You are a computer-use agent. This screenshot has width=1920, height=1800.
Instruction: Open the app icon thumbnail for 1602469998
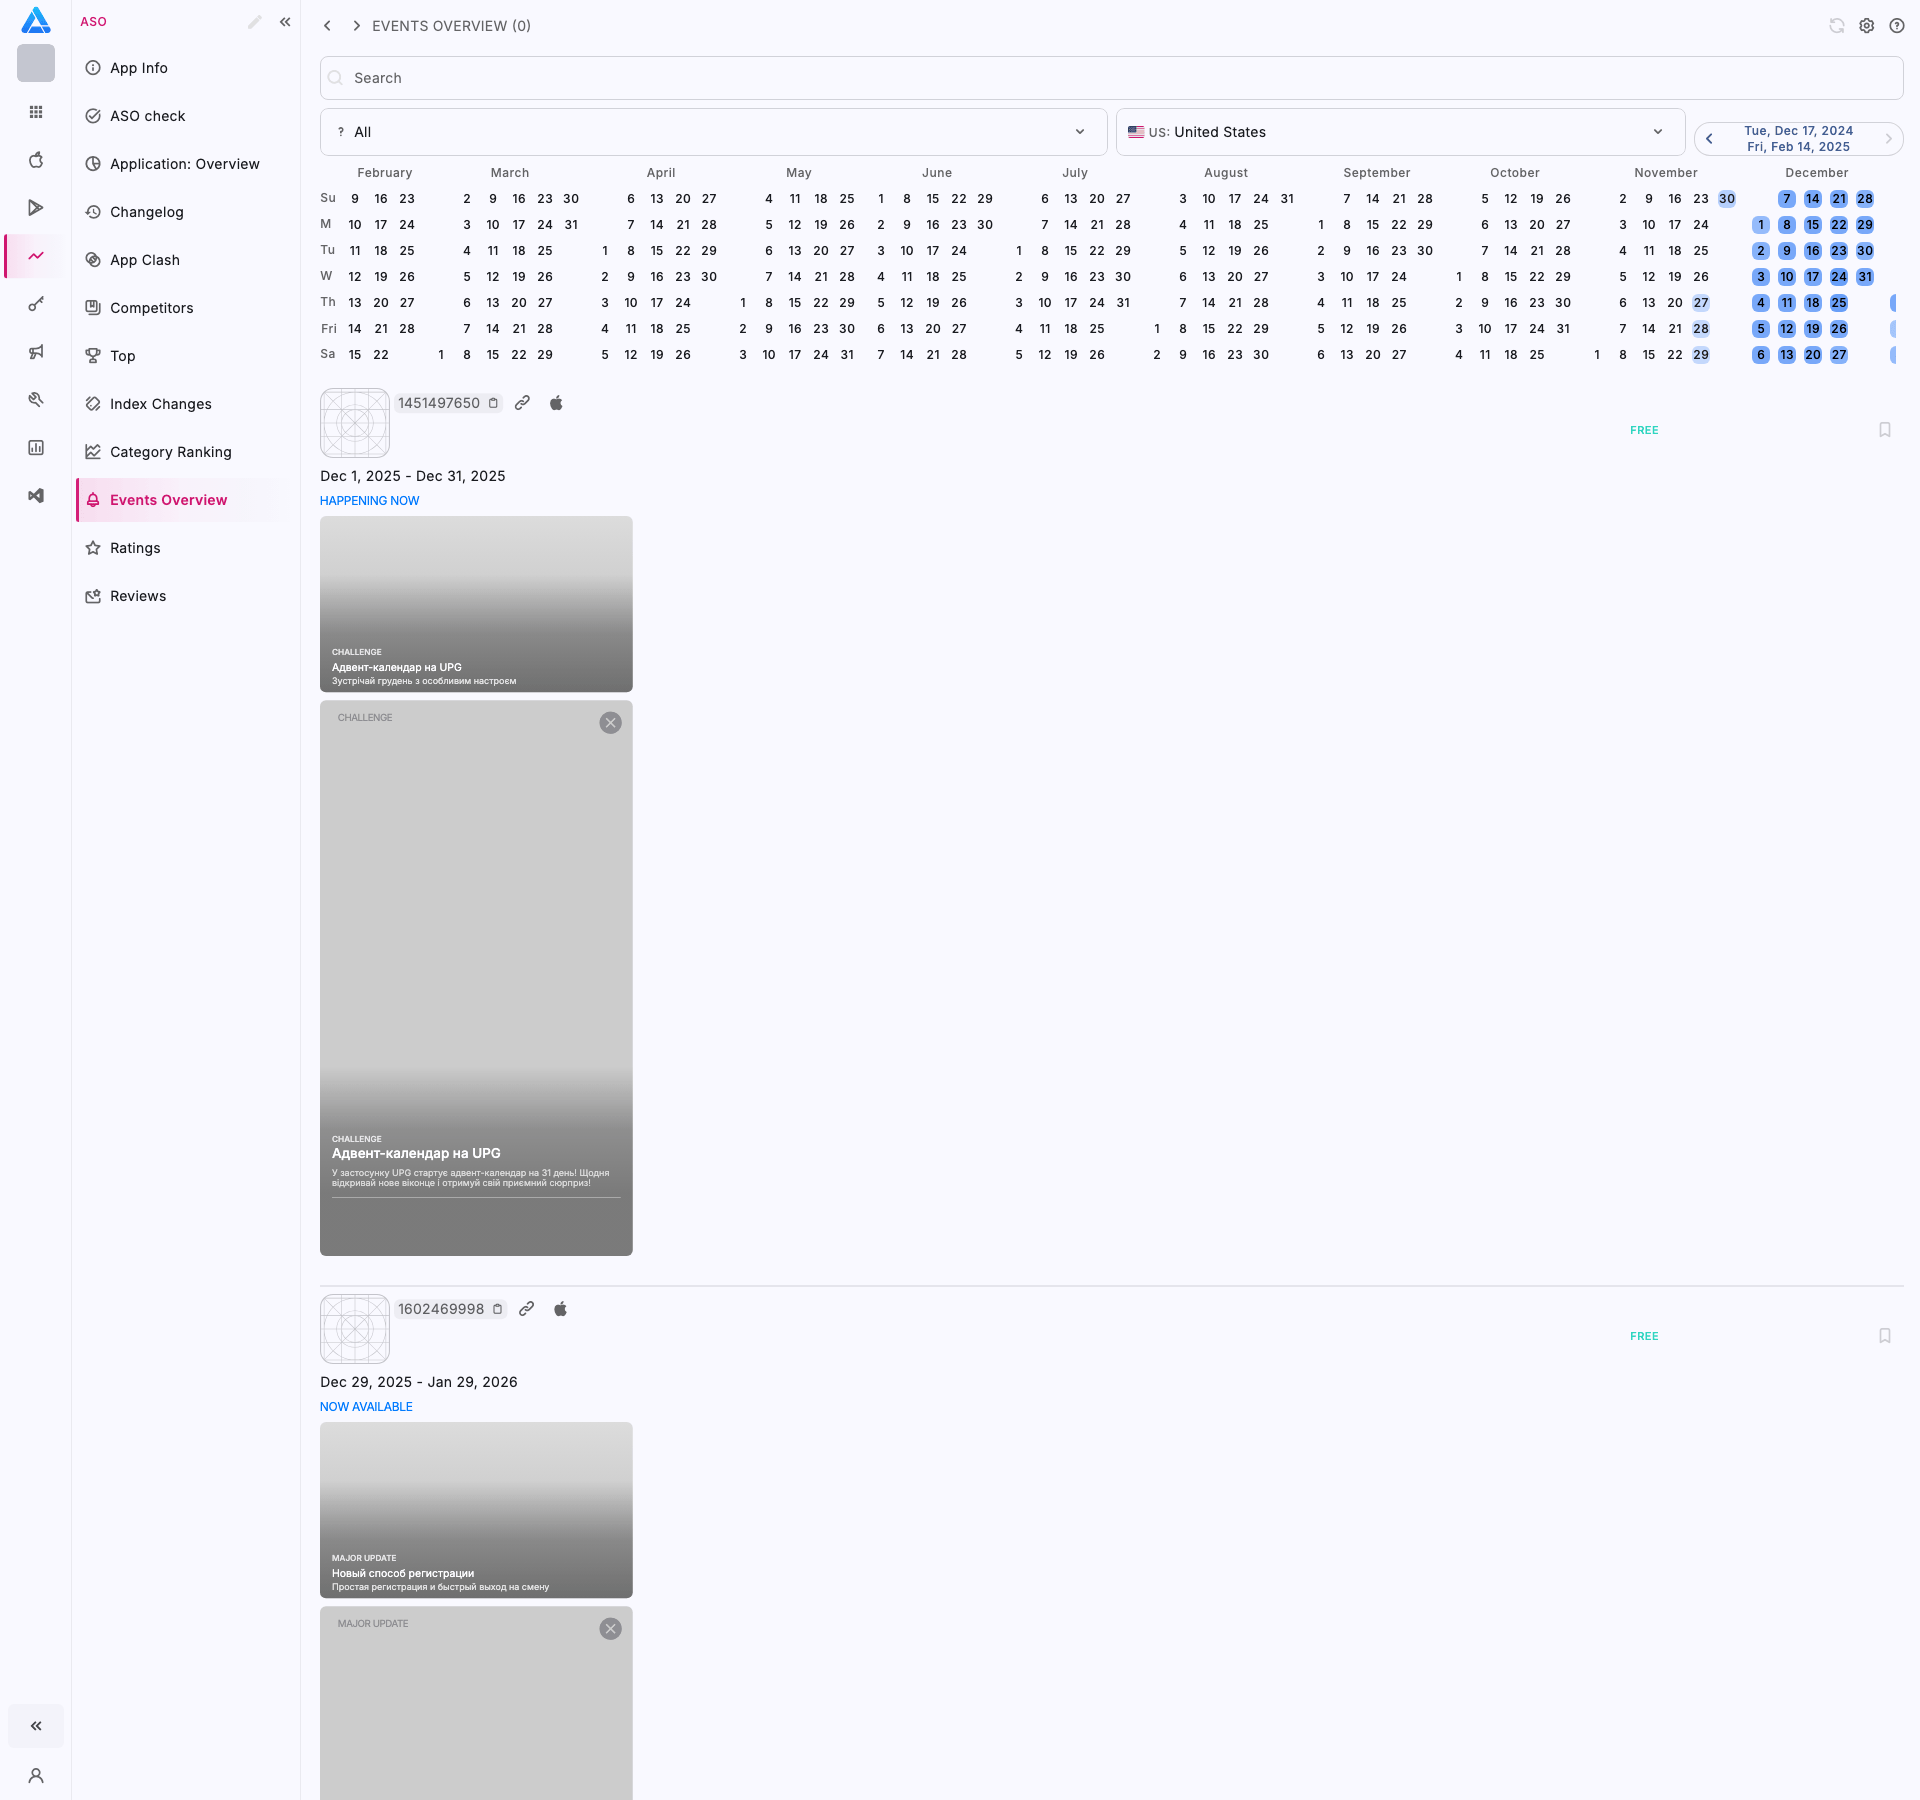(355, 1329)
